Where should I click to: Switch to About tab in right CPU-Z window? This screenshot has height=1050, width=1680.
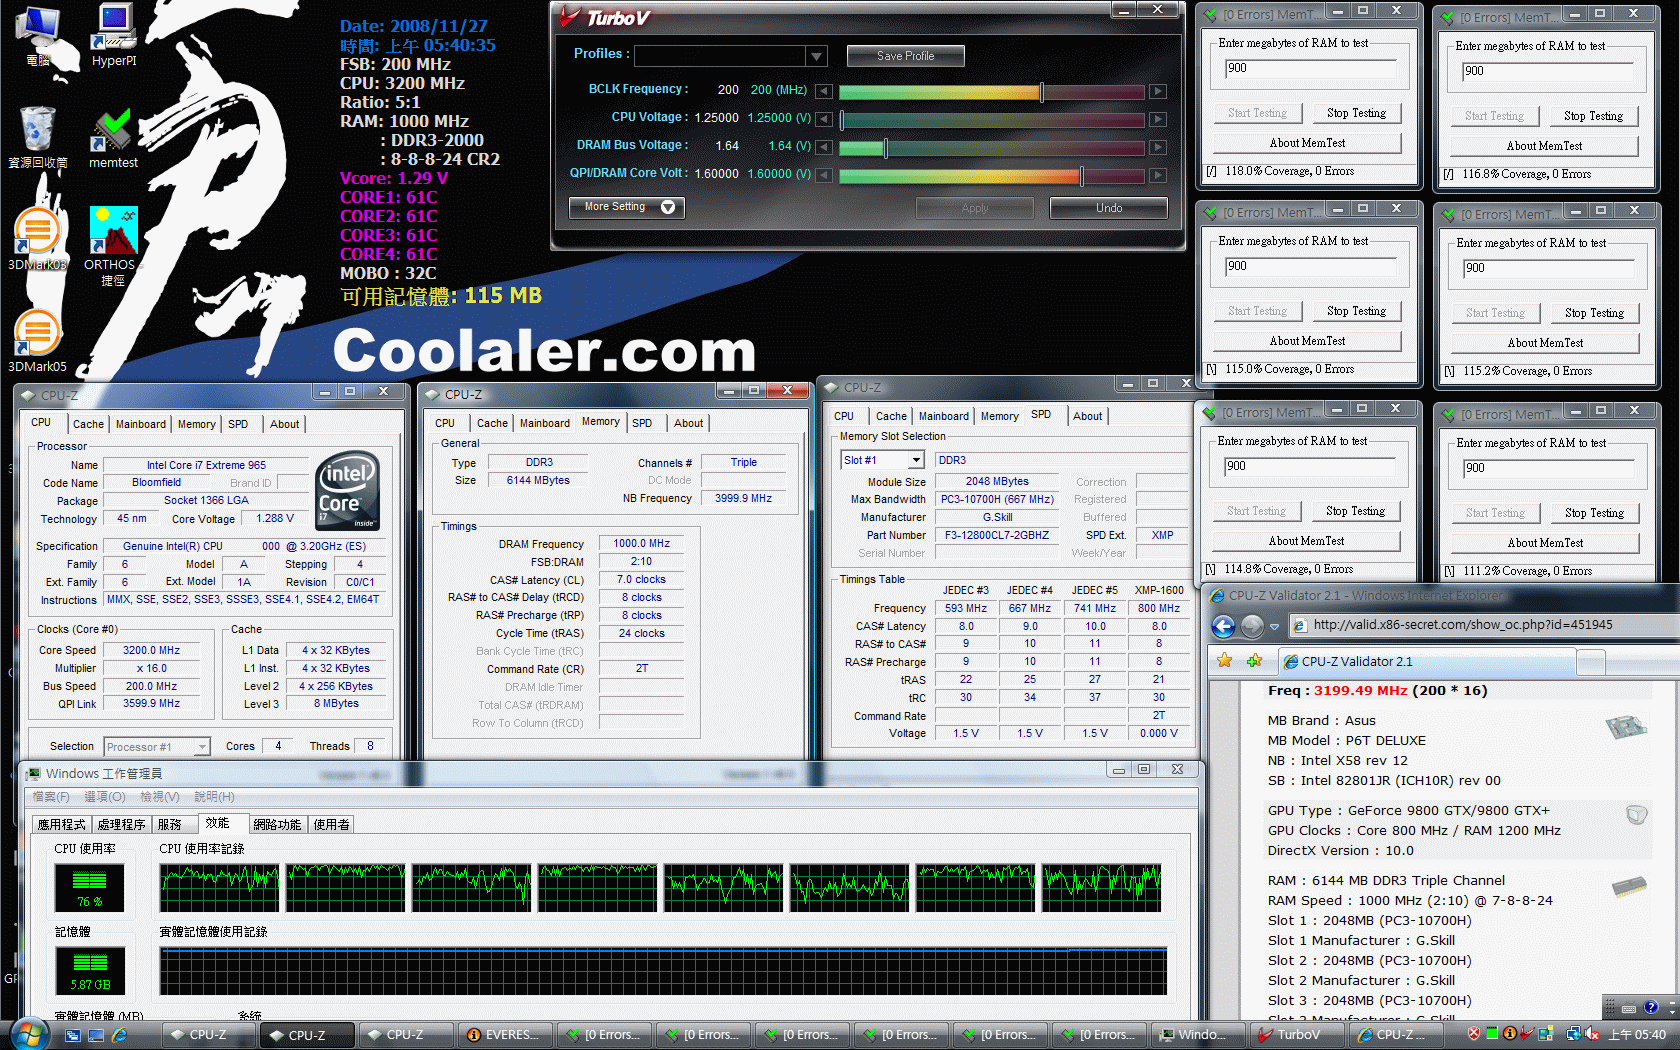point(1088,416)
